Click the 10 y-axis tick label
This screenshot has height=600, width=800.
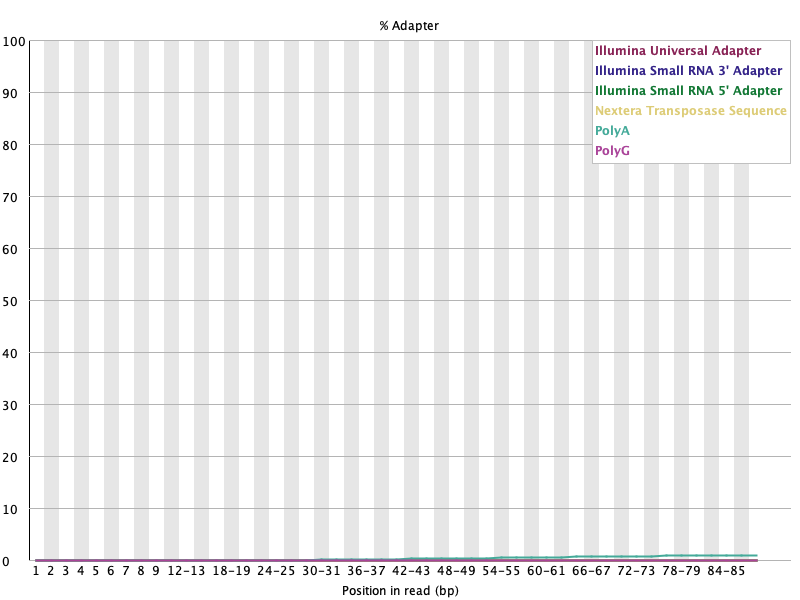[10, 509]
